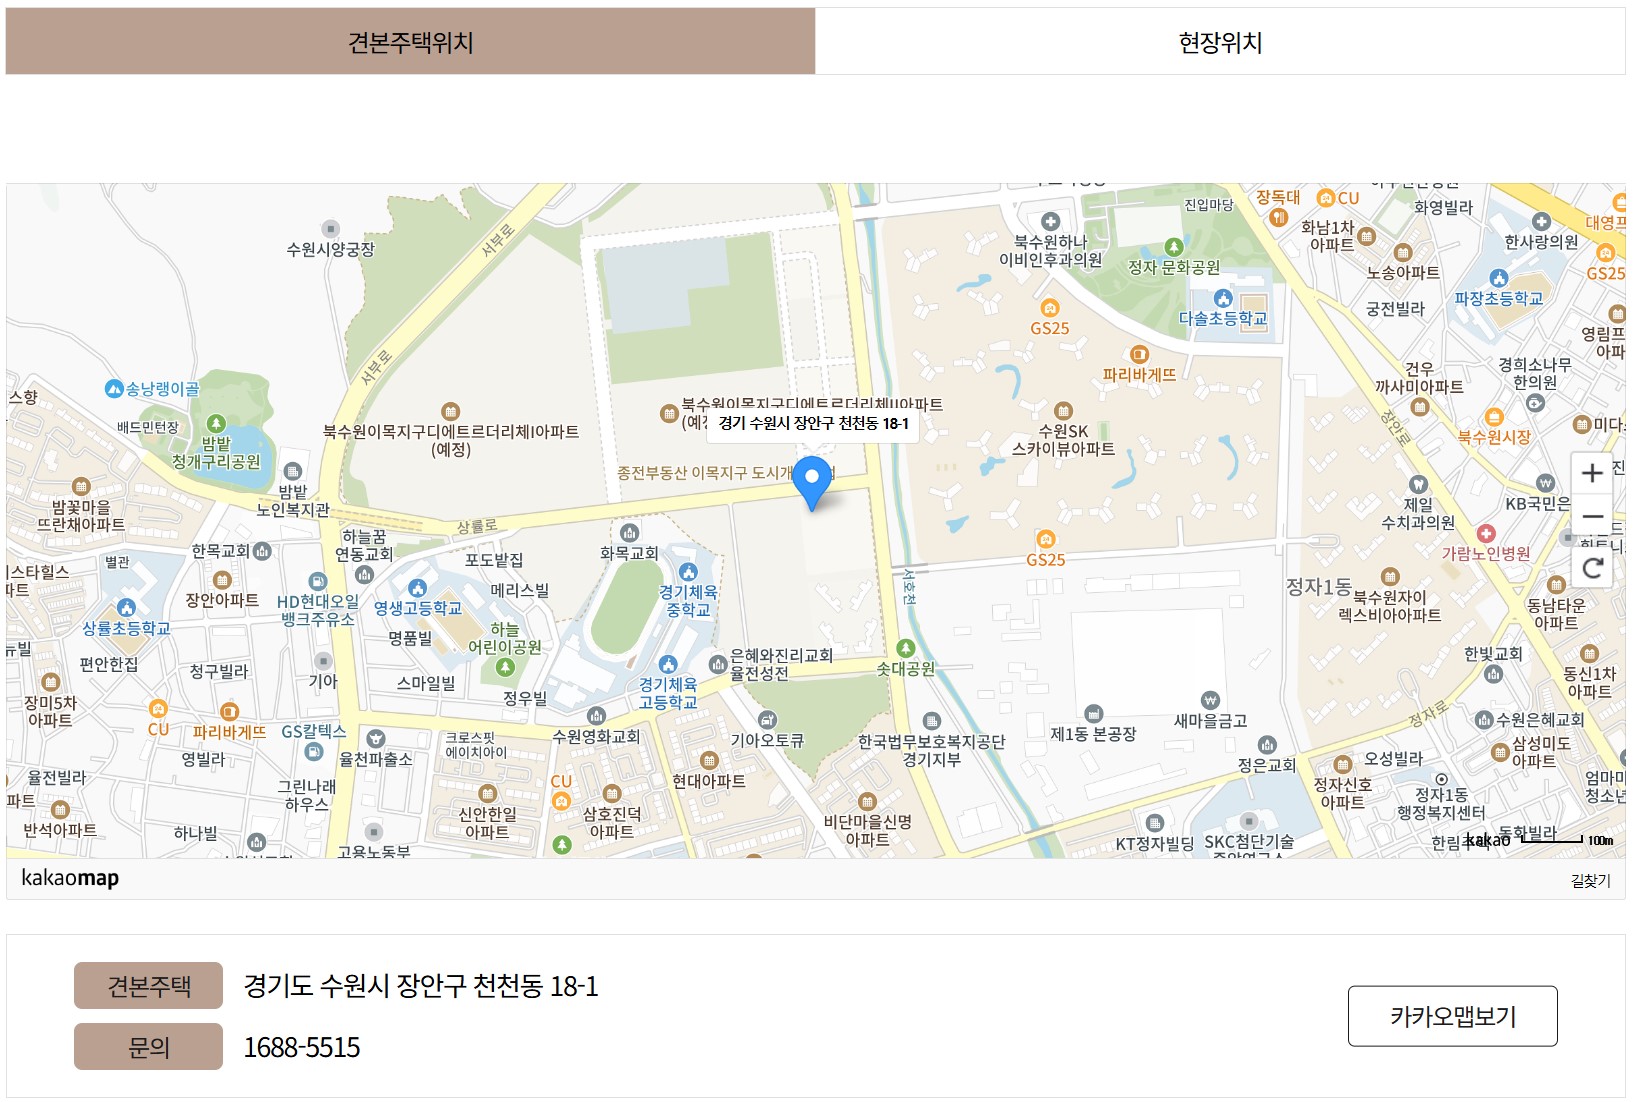Click the 율천파출소 police icon
This screenshot has height=1102, width=1633.
click(375, 739)
